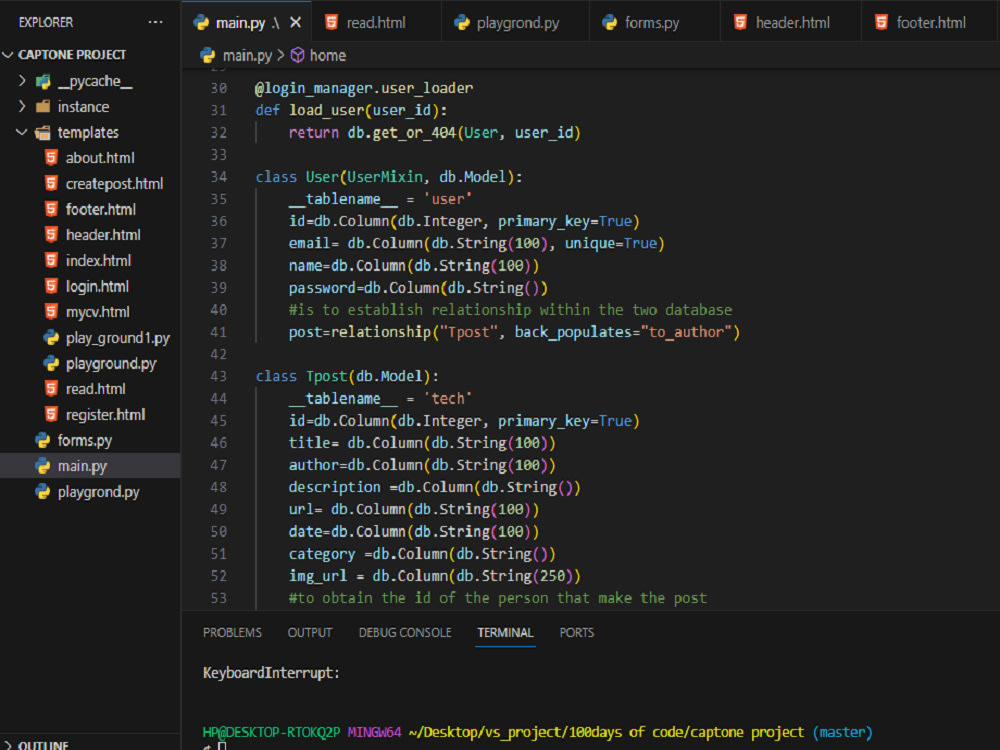Click the HTML file icon beside login.html
This screenshot has height=750, width=1000.
click(x=51, y=286)
